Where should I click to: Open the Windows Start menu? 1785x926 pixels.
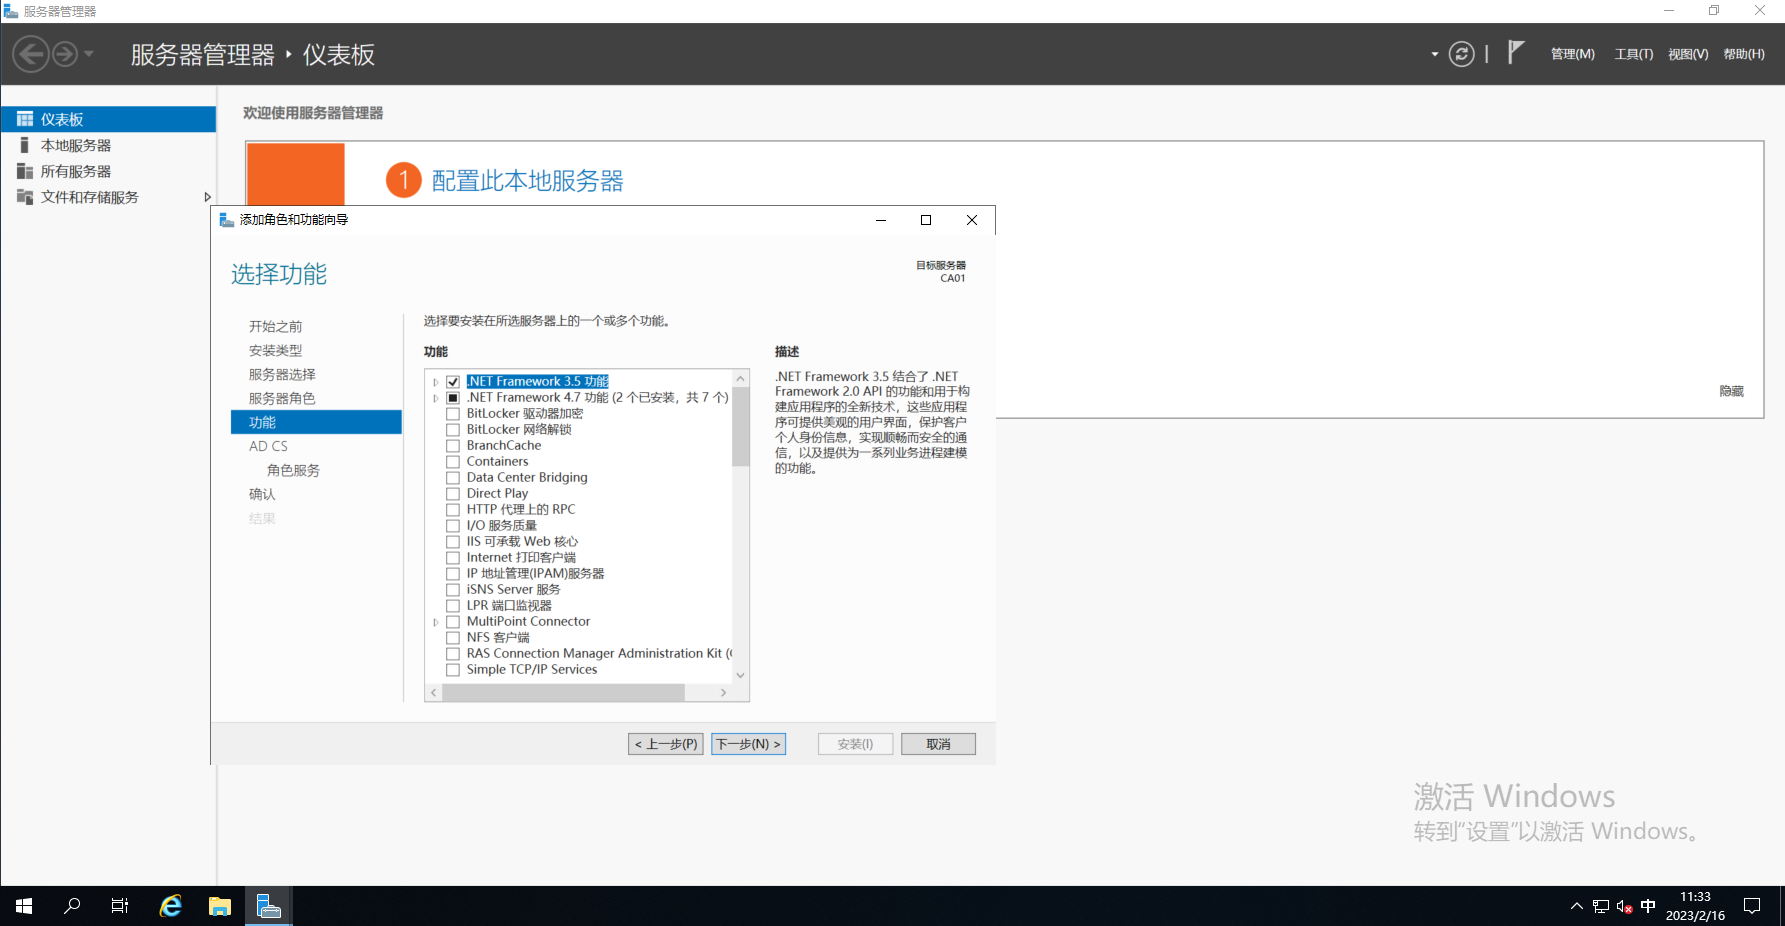[x=24, y=906]
